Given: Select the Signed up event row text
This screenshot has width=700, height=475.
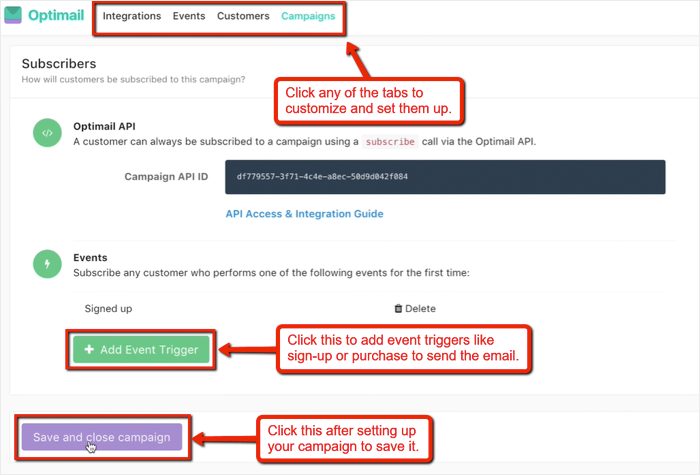Looking at the screenshot, I should pyautogui.click(x=108, y=308).
